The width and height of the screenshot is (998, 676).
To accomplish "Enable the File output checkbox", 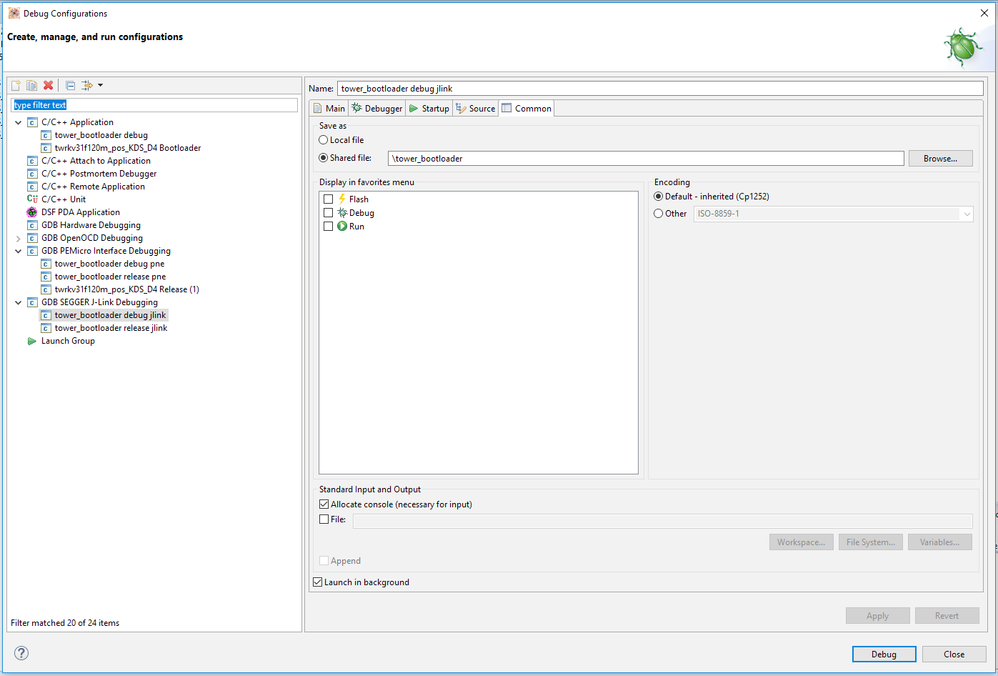I will click(x=324, y=519).
